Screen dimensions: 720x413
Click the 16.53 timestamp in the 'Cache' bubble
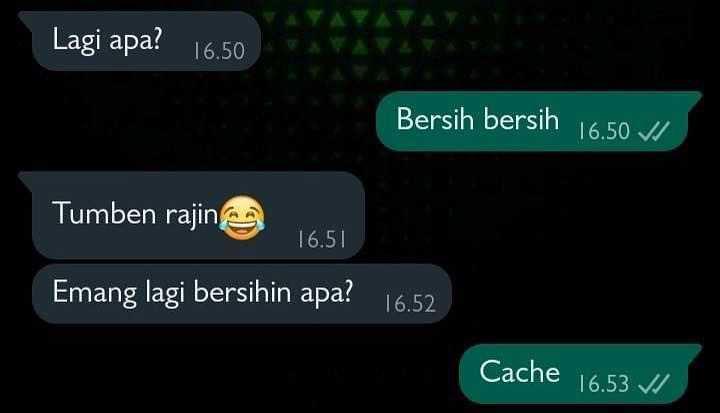[604, 384]
